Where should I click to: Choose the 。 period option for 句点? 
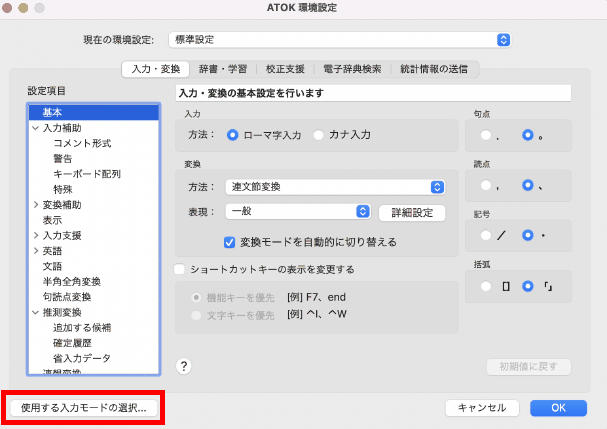click(528, 135)
